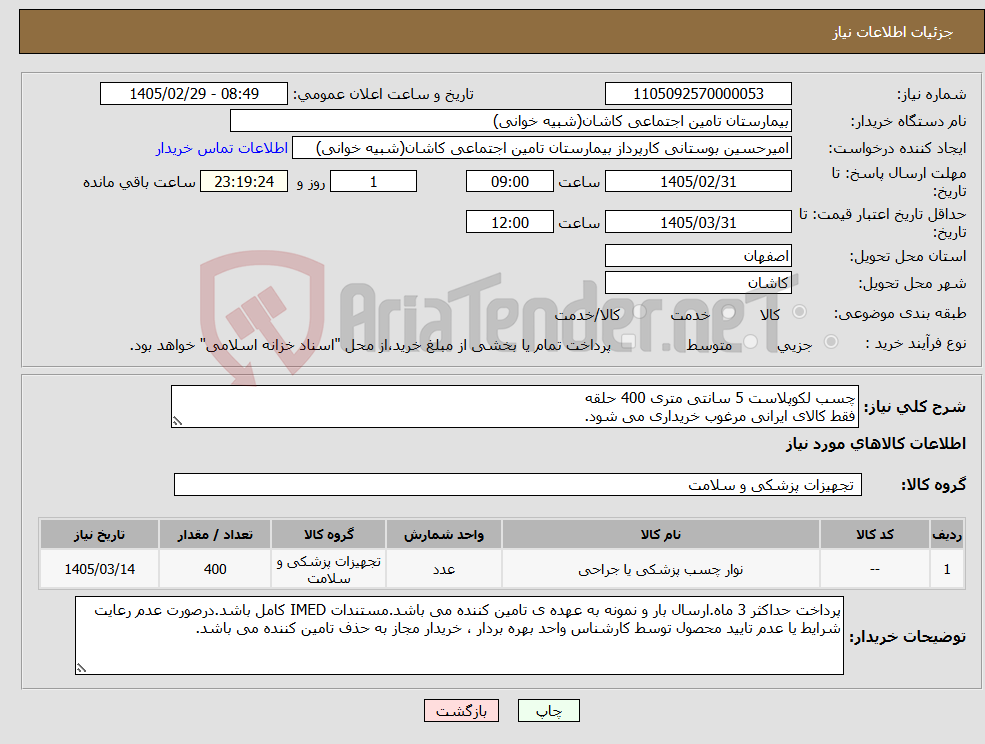Select the جزیی purchase type radio
The image size is (985, 744).
(830, 341)
